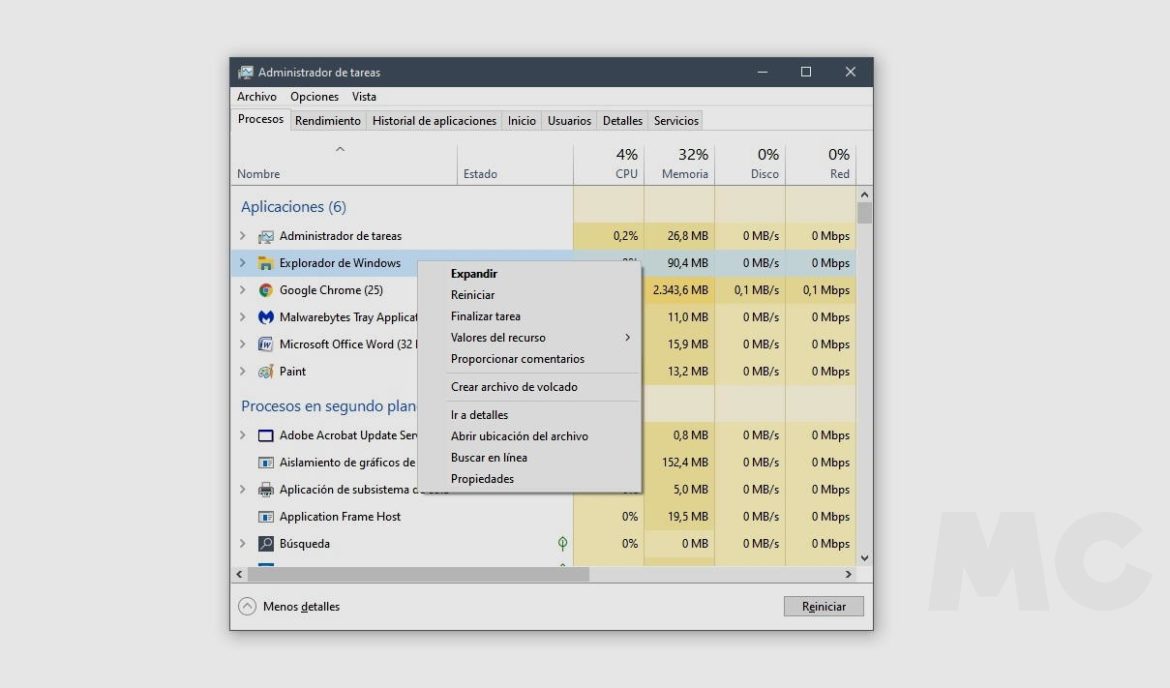Viewport: 1170px width, 688px height.
Task: Sort processes by the Memoria column
Action: coord(684,165)
